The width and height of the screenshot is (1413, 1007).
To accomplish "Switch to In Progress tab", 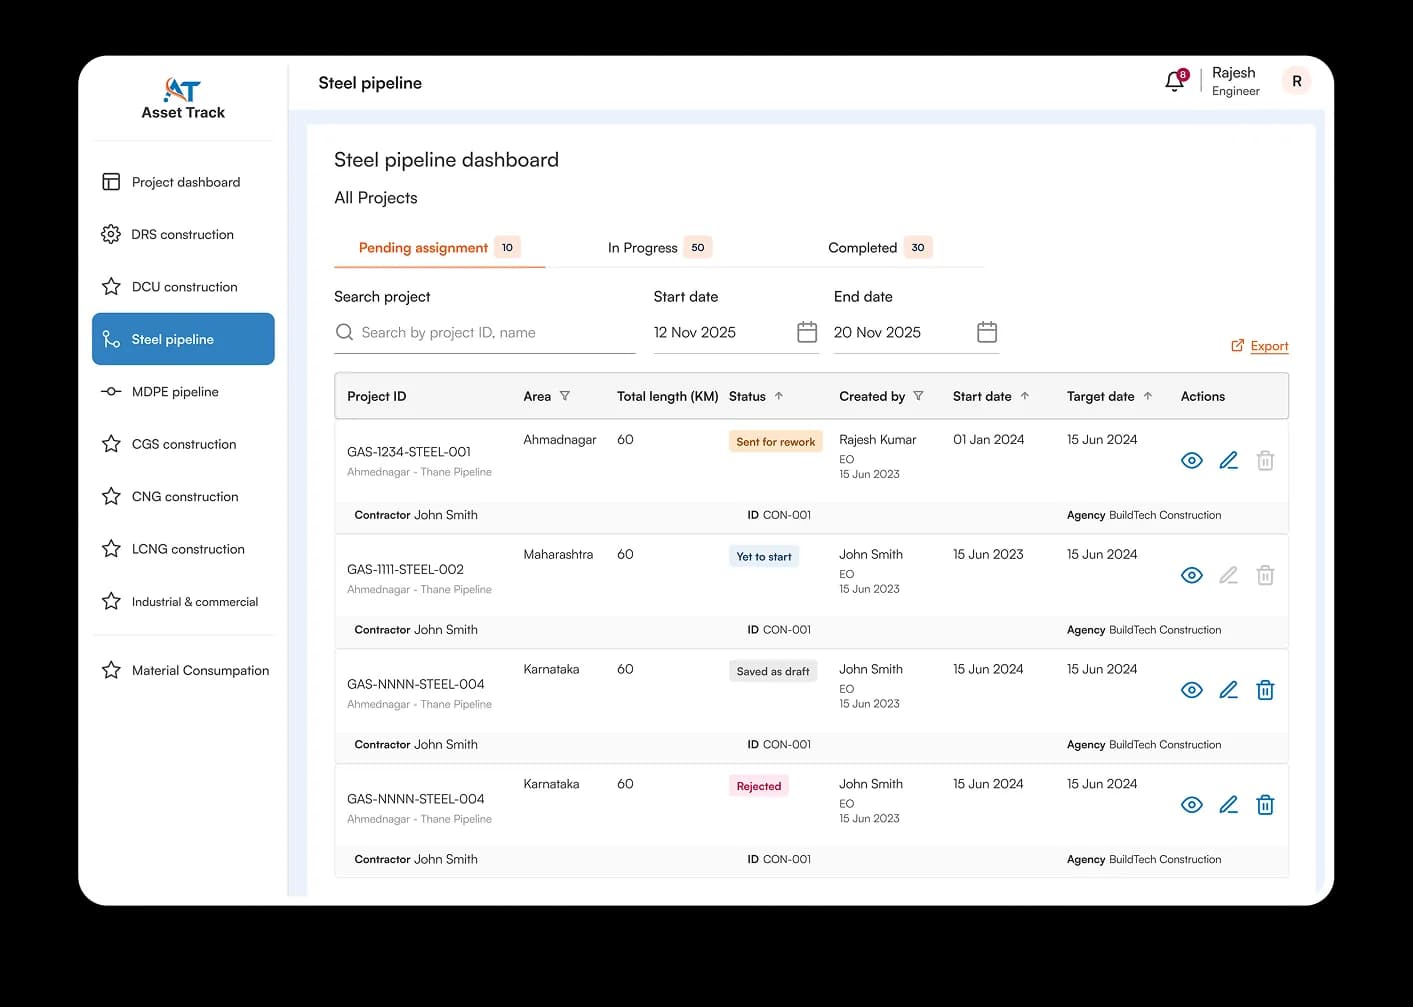I will [659, 248].
